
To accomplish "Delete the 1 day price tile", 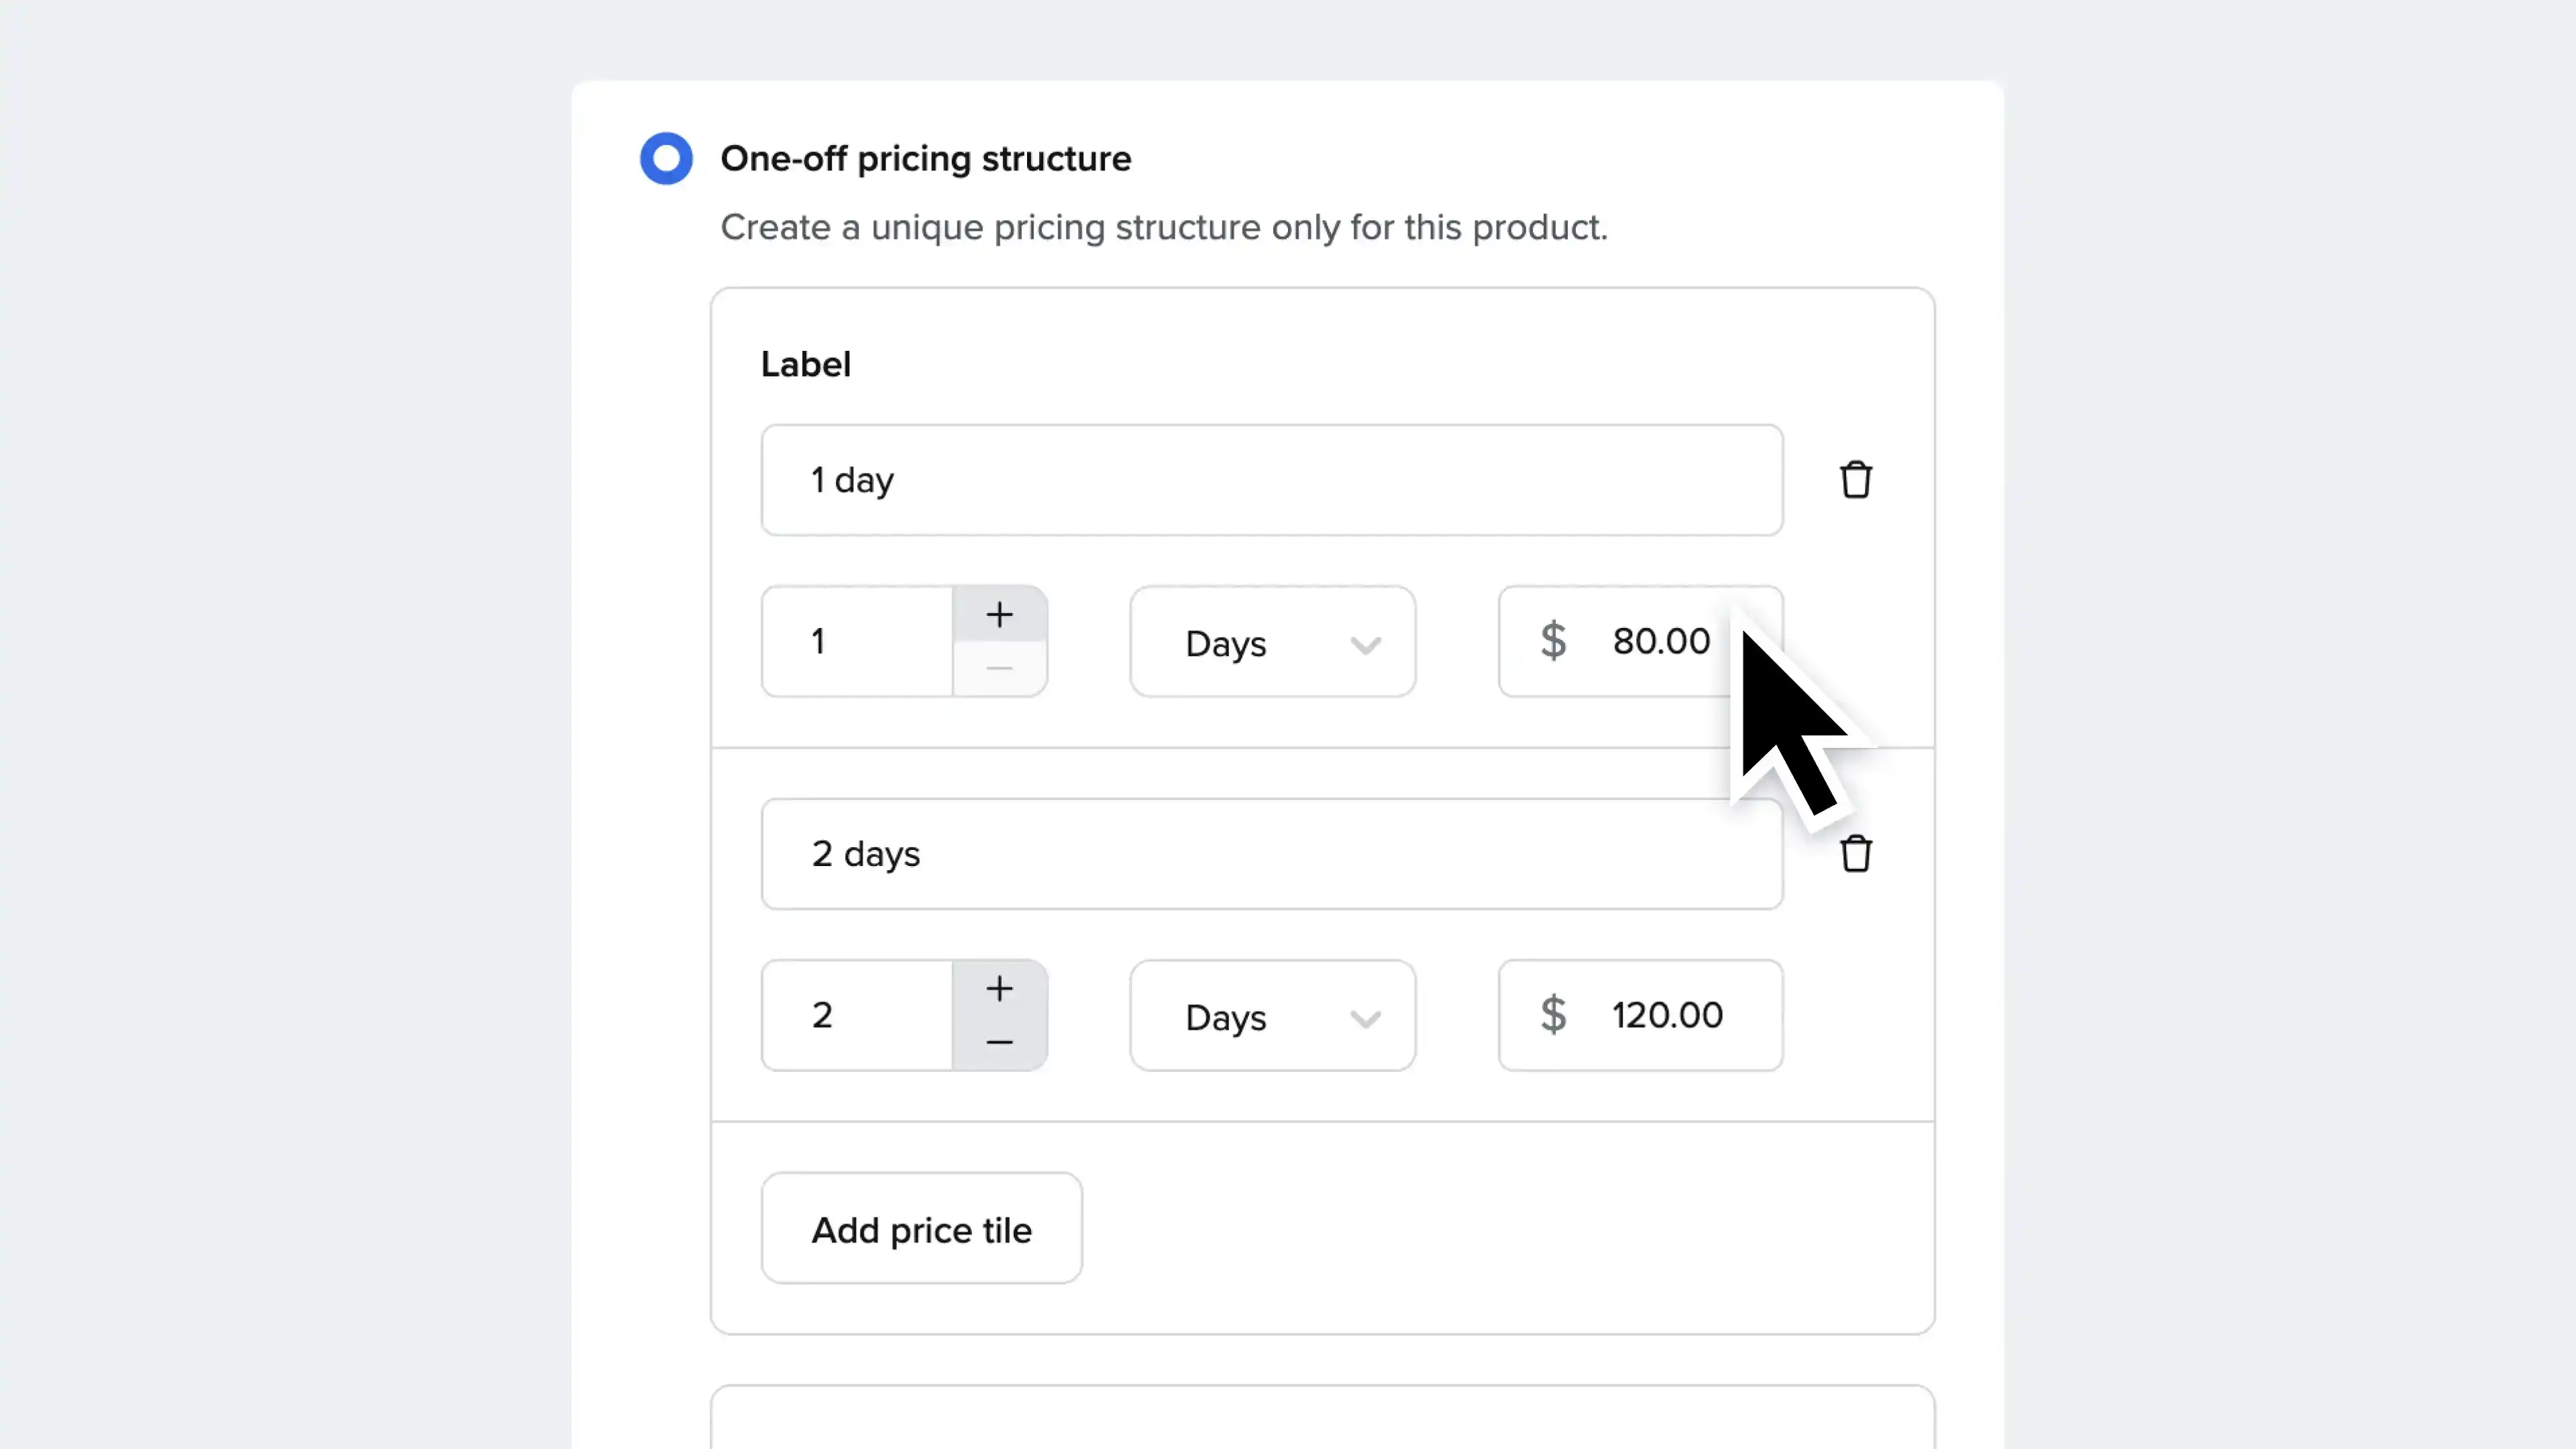I will tap(1855, 480).
